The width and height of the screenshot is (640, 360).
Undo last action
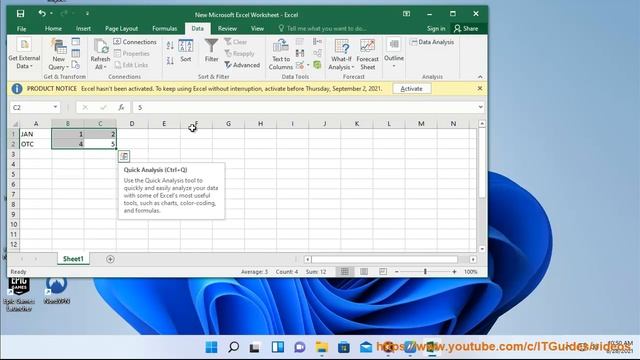pos(42,13)
